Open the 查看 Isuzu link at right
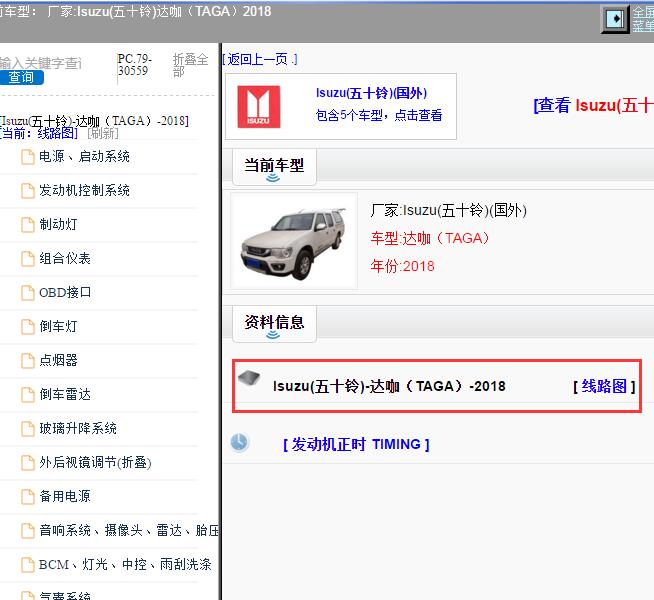This screenshot has width=654, height=600. click(x=593, y=105)
